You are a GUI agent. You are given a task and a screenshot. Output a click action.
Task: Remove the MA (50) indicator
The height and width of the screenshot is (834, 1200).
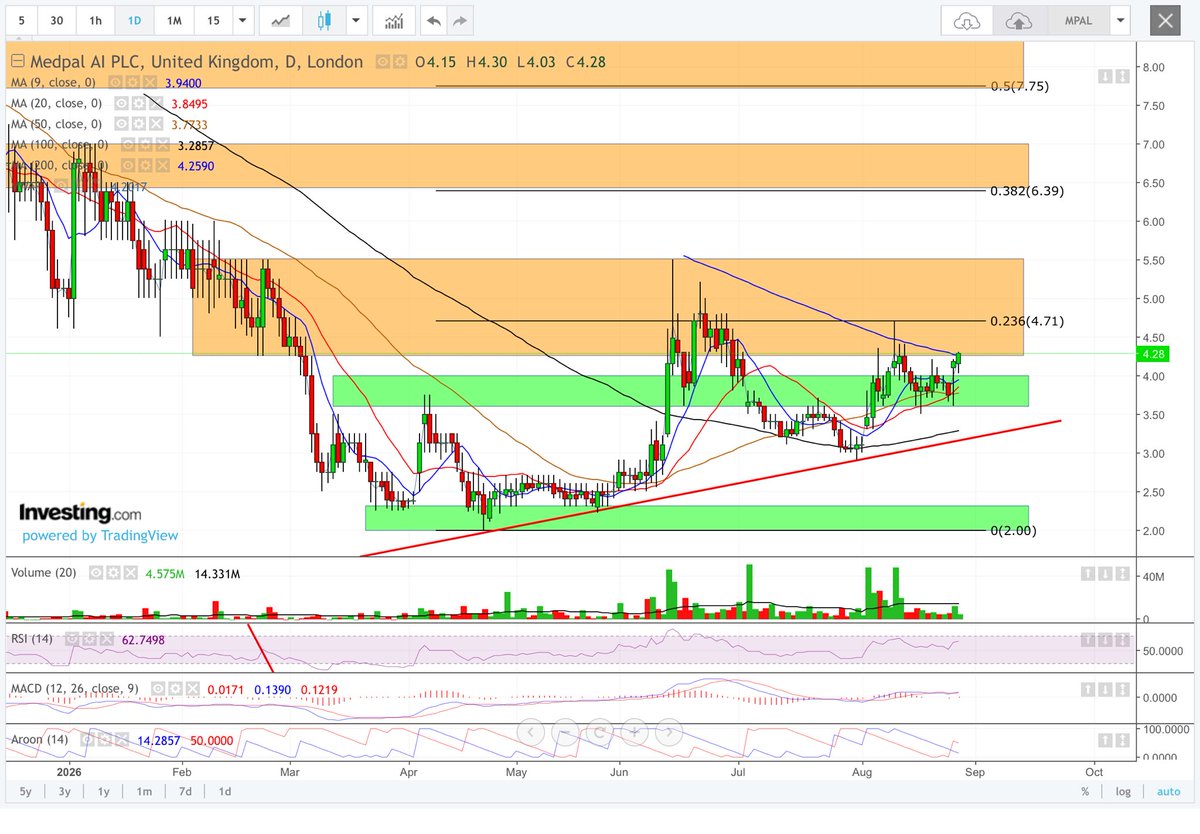tap(154, 124)
